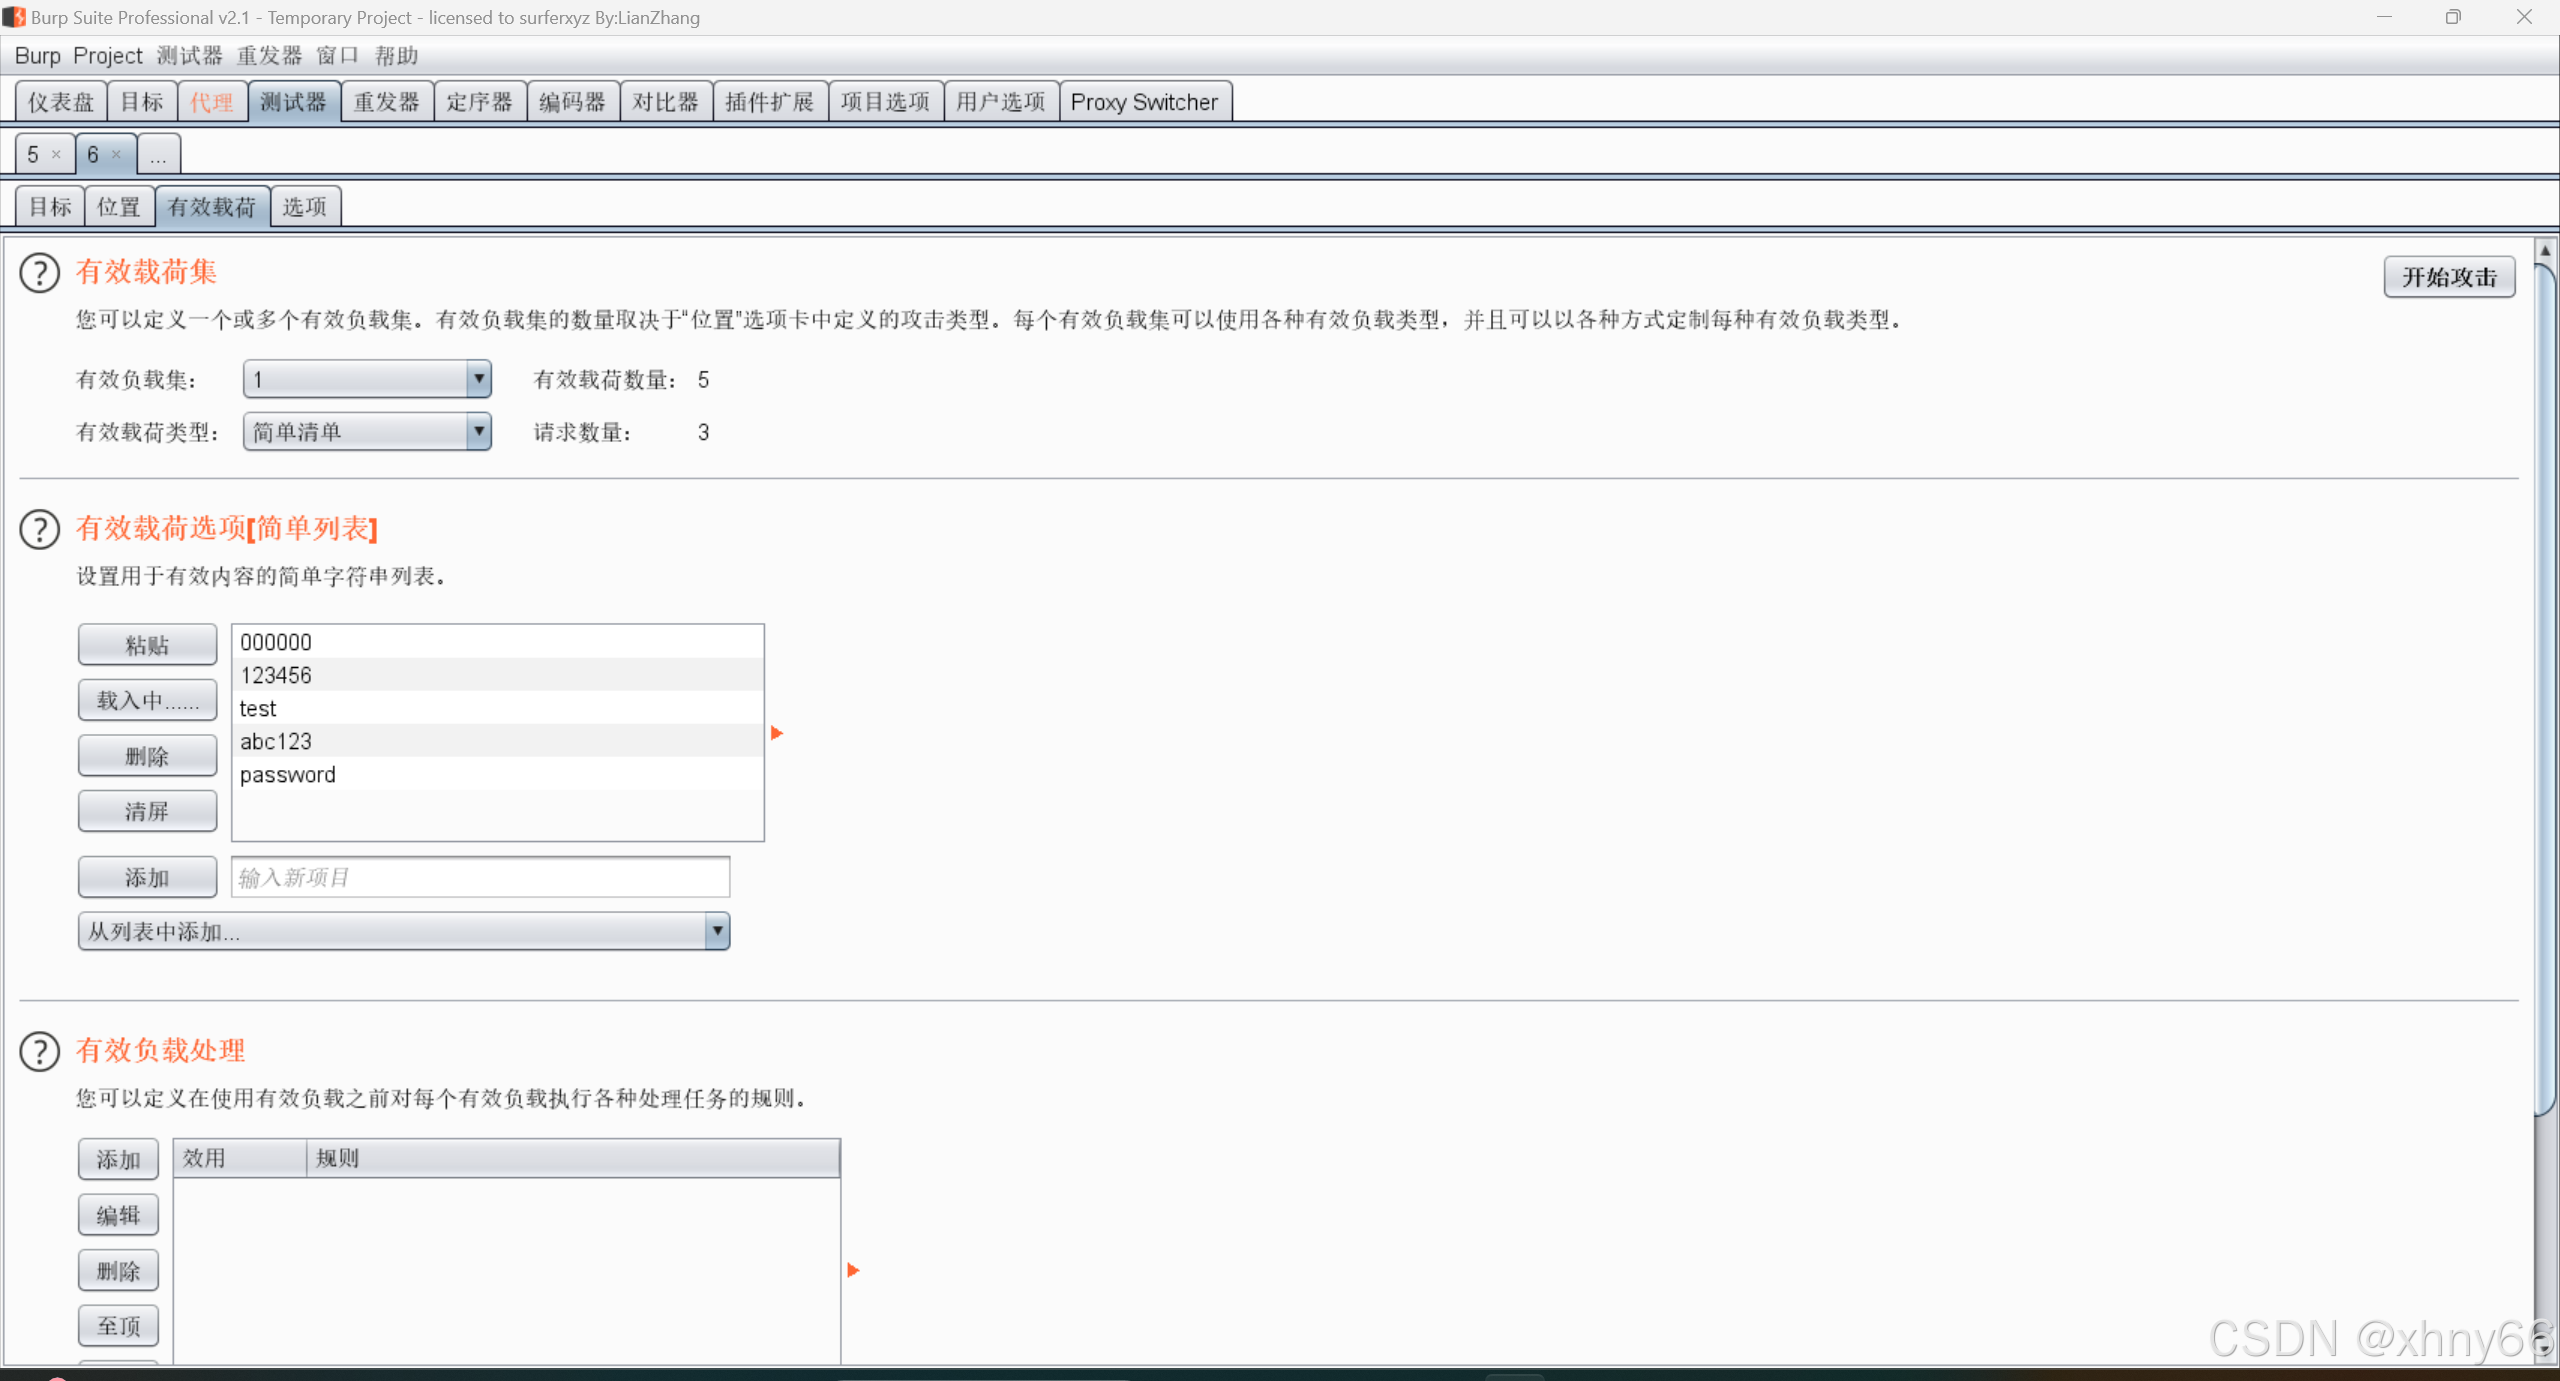
Task: Switch to the 重发器 tab
Action: 386,102
